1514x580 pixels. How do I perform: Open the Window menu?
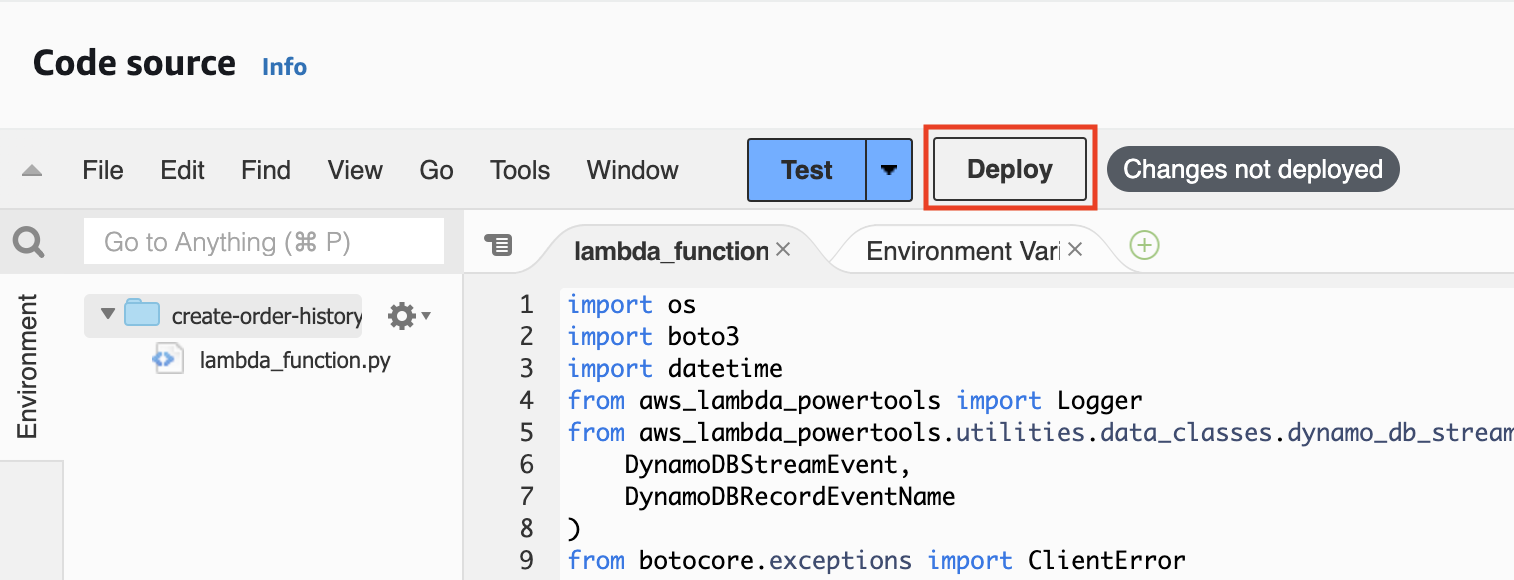(x=632, y=170)
